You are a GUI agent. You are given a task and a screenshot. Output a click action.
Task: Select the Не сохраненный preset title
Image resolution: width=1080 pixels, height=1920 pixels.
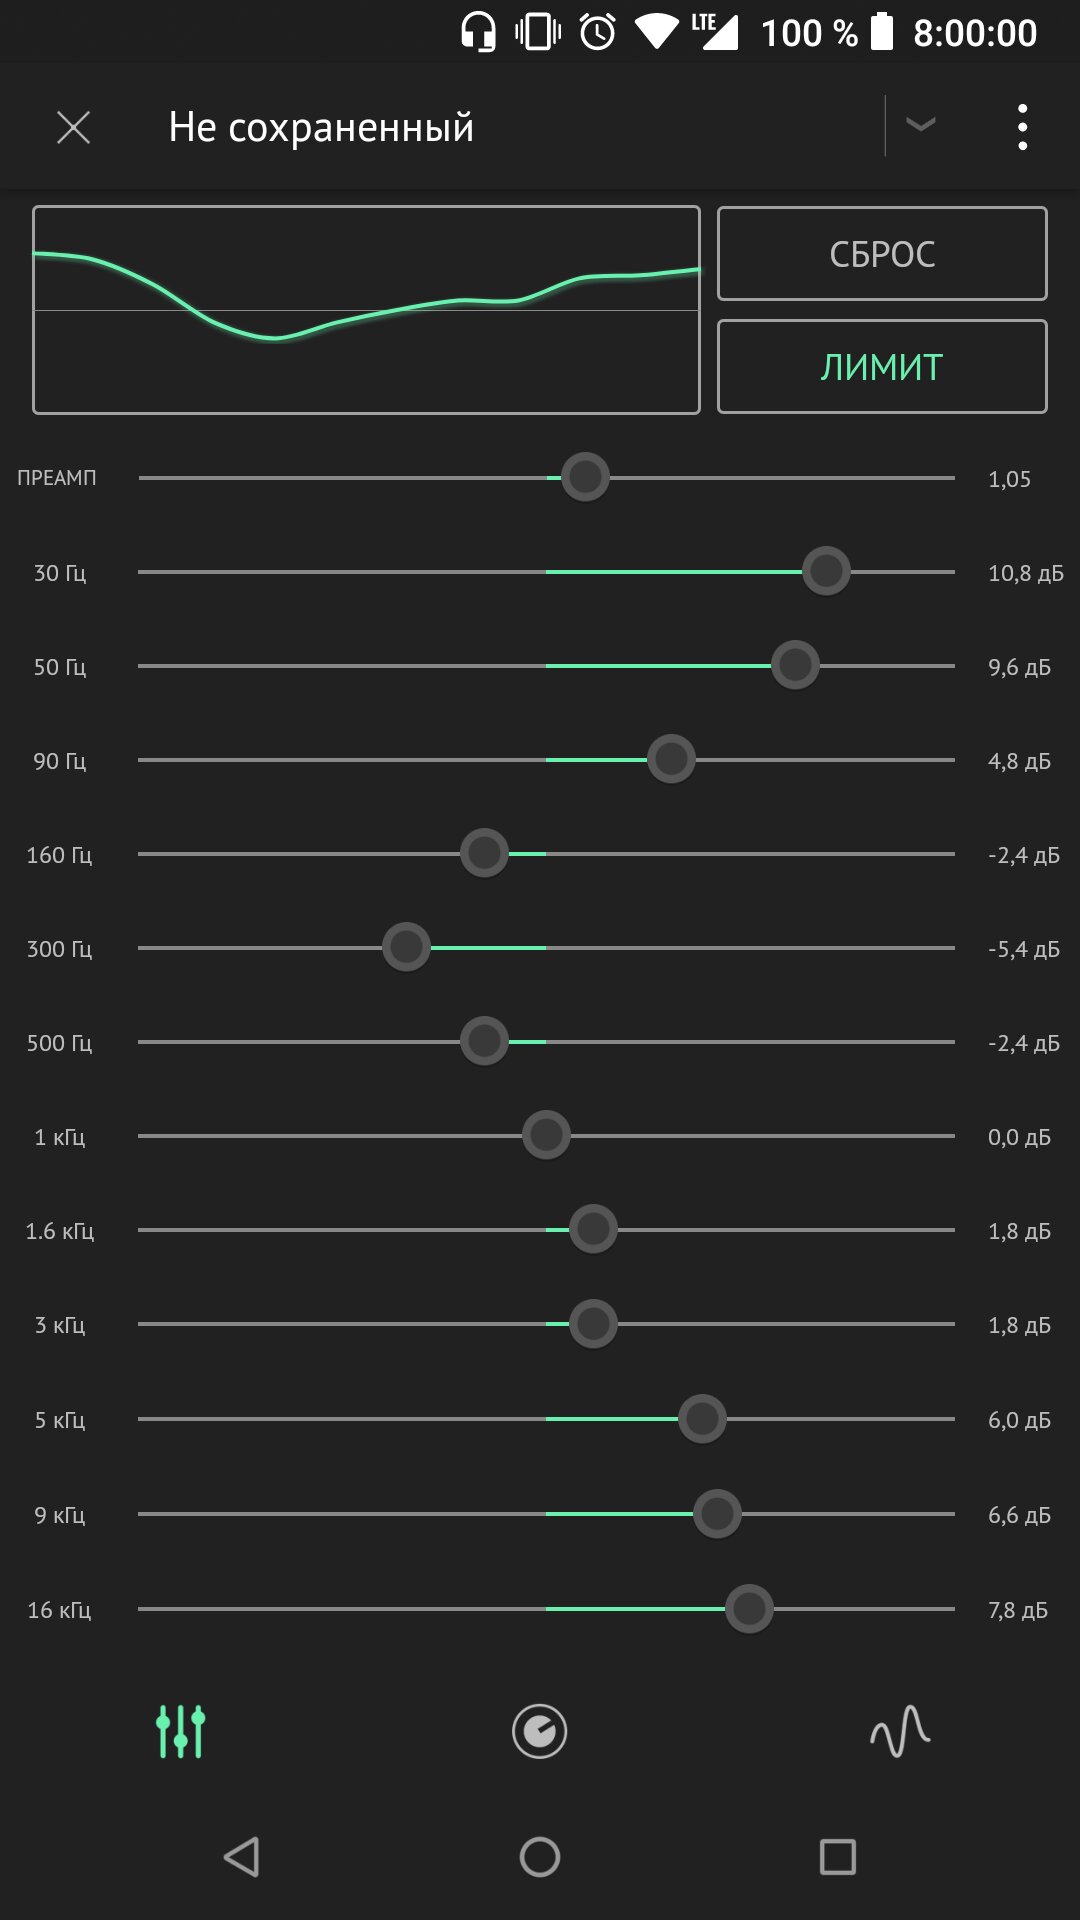(x=321, y=127)
